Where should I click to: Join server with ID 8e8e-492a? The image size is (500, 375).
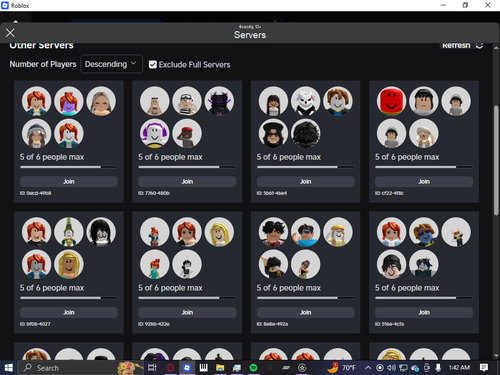tap(305, 312)
